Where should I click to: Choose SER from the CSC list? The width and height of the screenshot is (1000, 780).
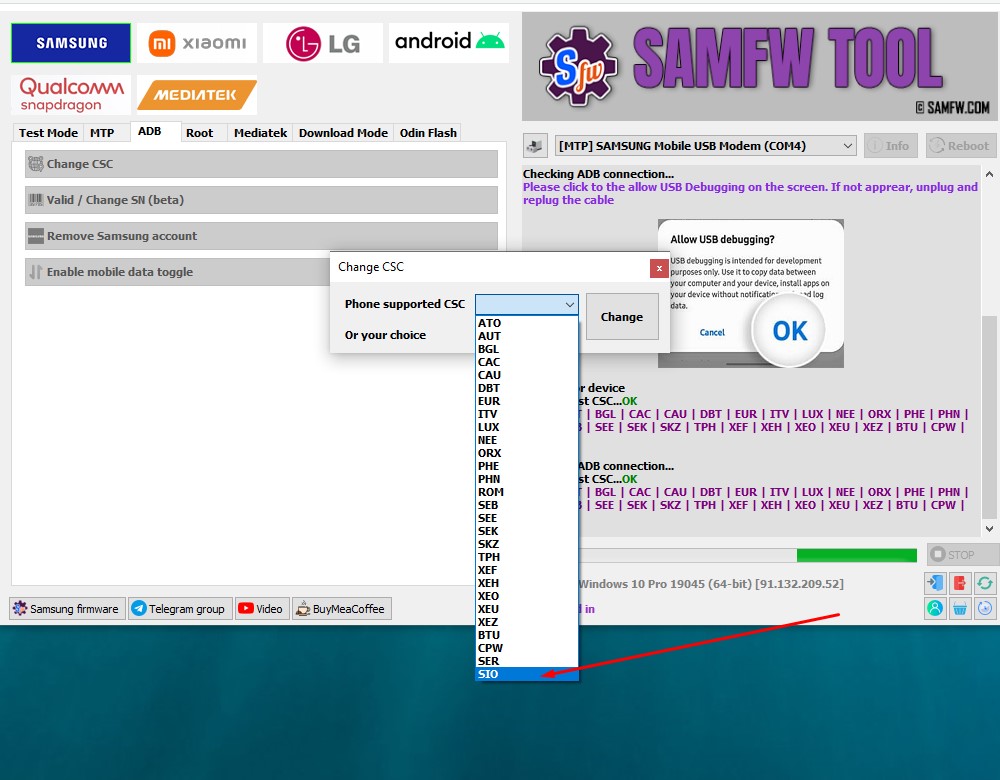click(527, 661)
